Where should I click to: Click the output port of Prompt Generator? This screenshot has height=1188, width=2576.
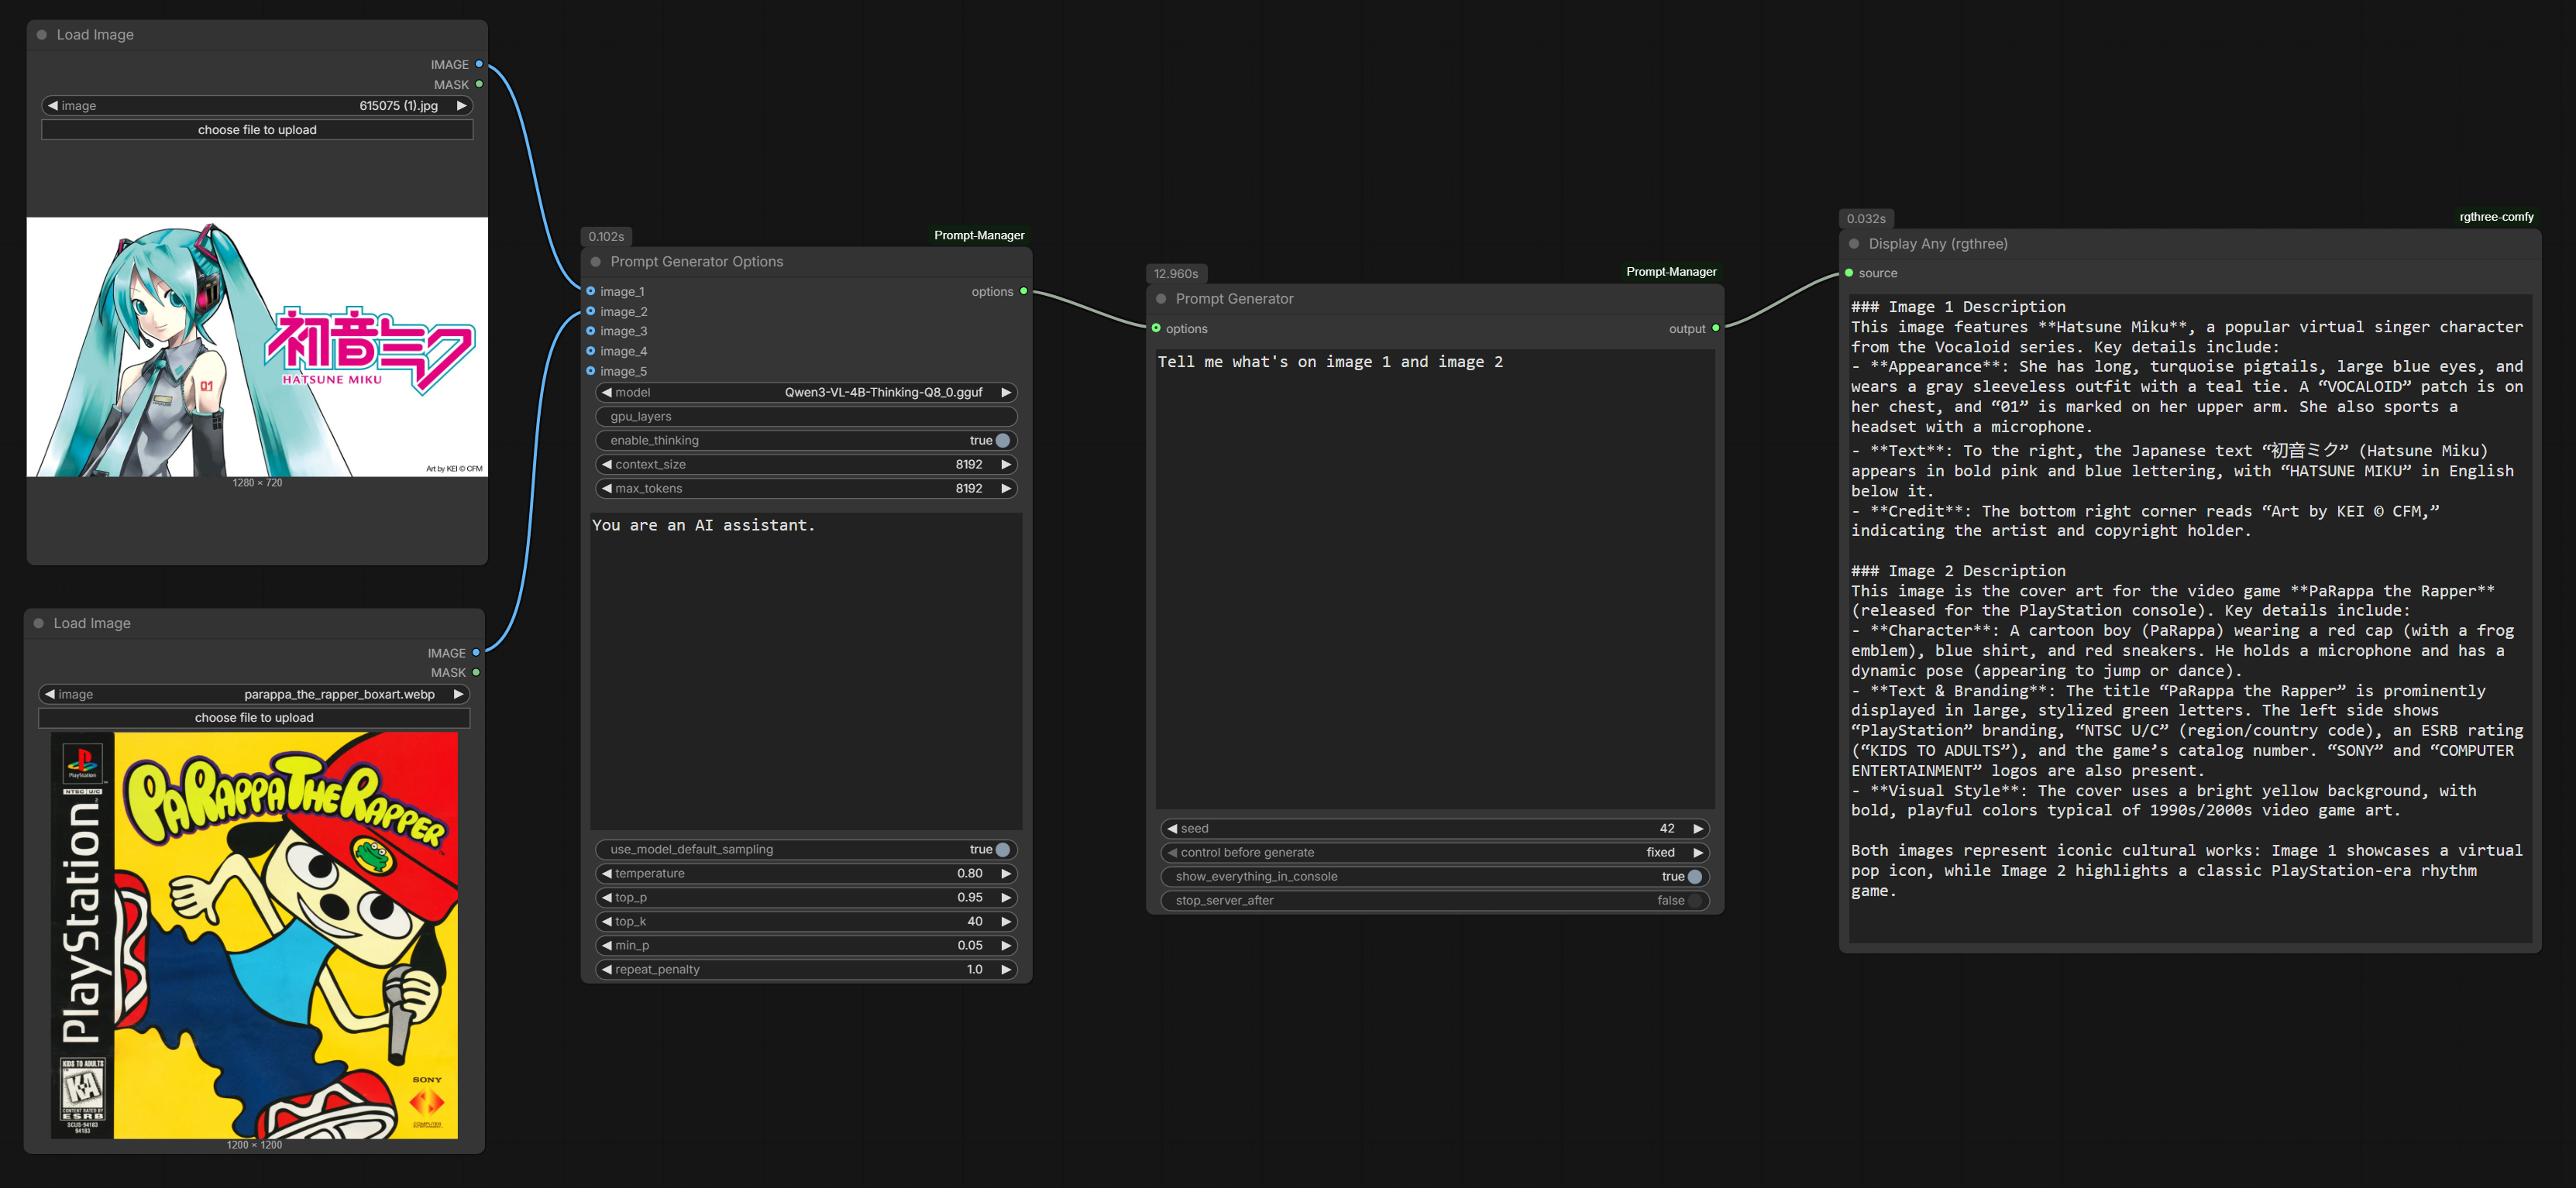click(1716, 328)
